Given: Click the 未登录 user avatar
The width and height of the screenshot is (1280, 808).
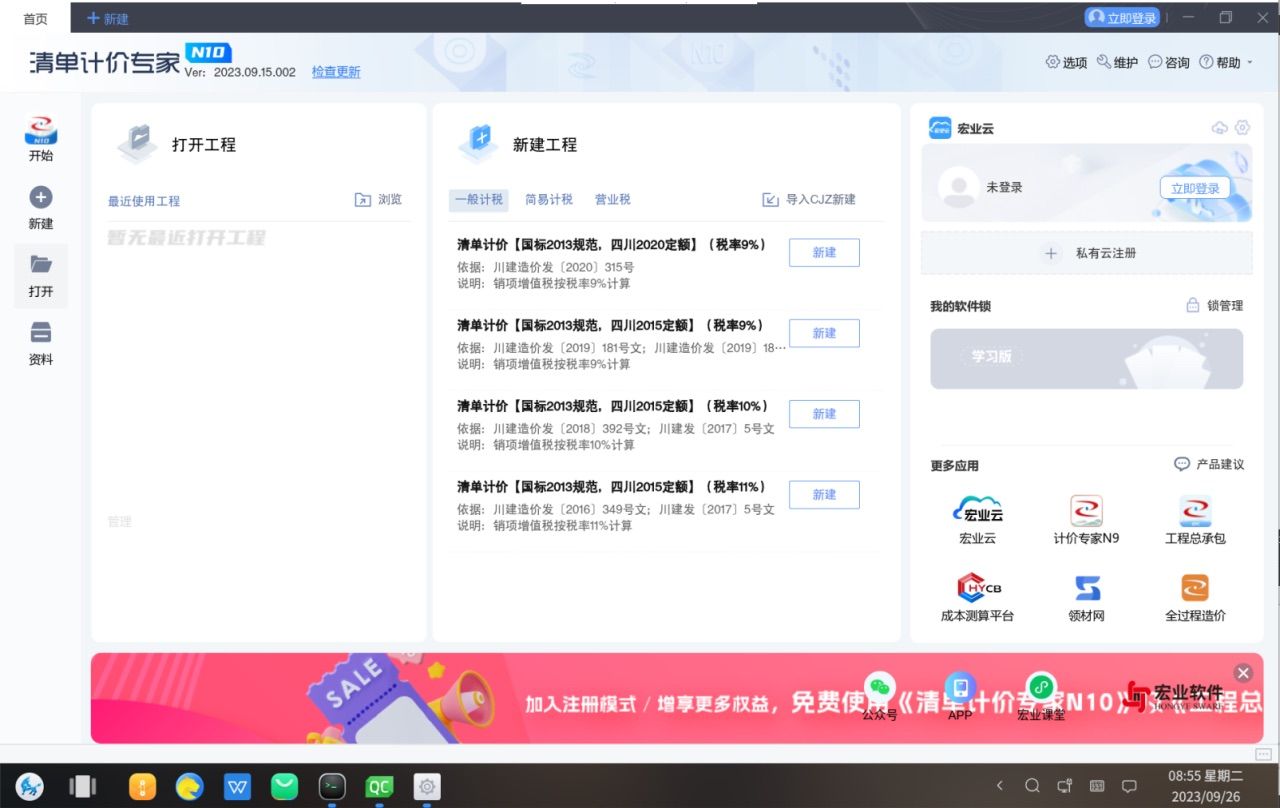Looking at the screenshot, I should click(x=959, y=187).
